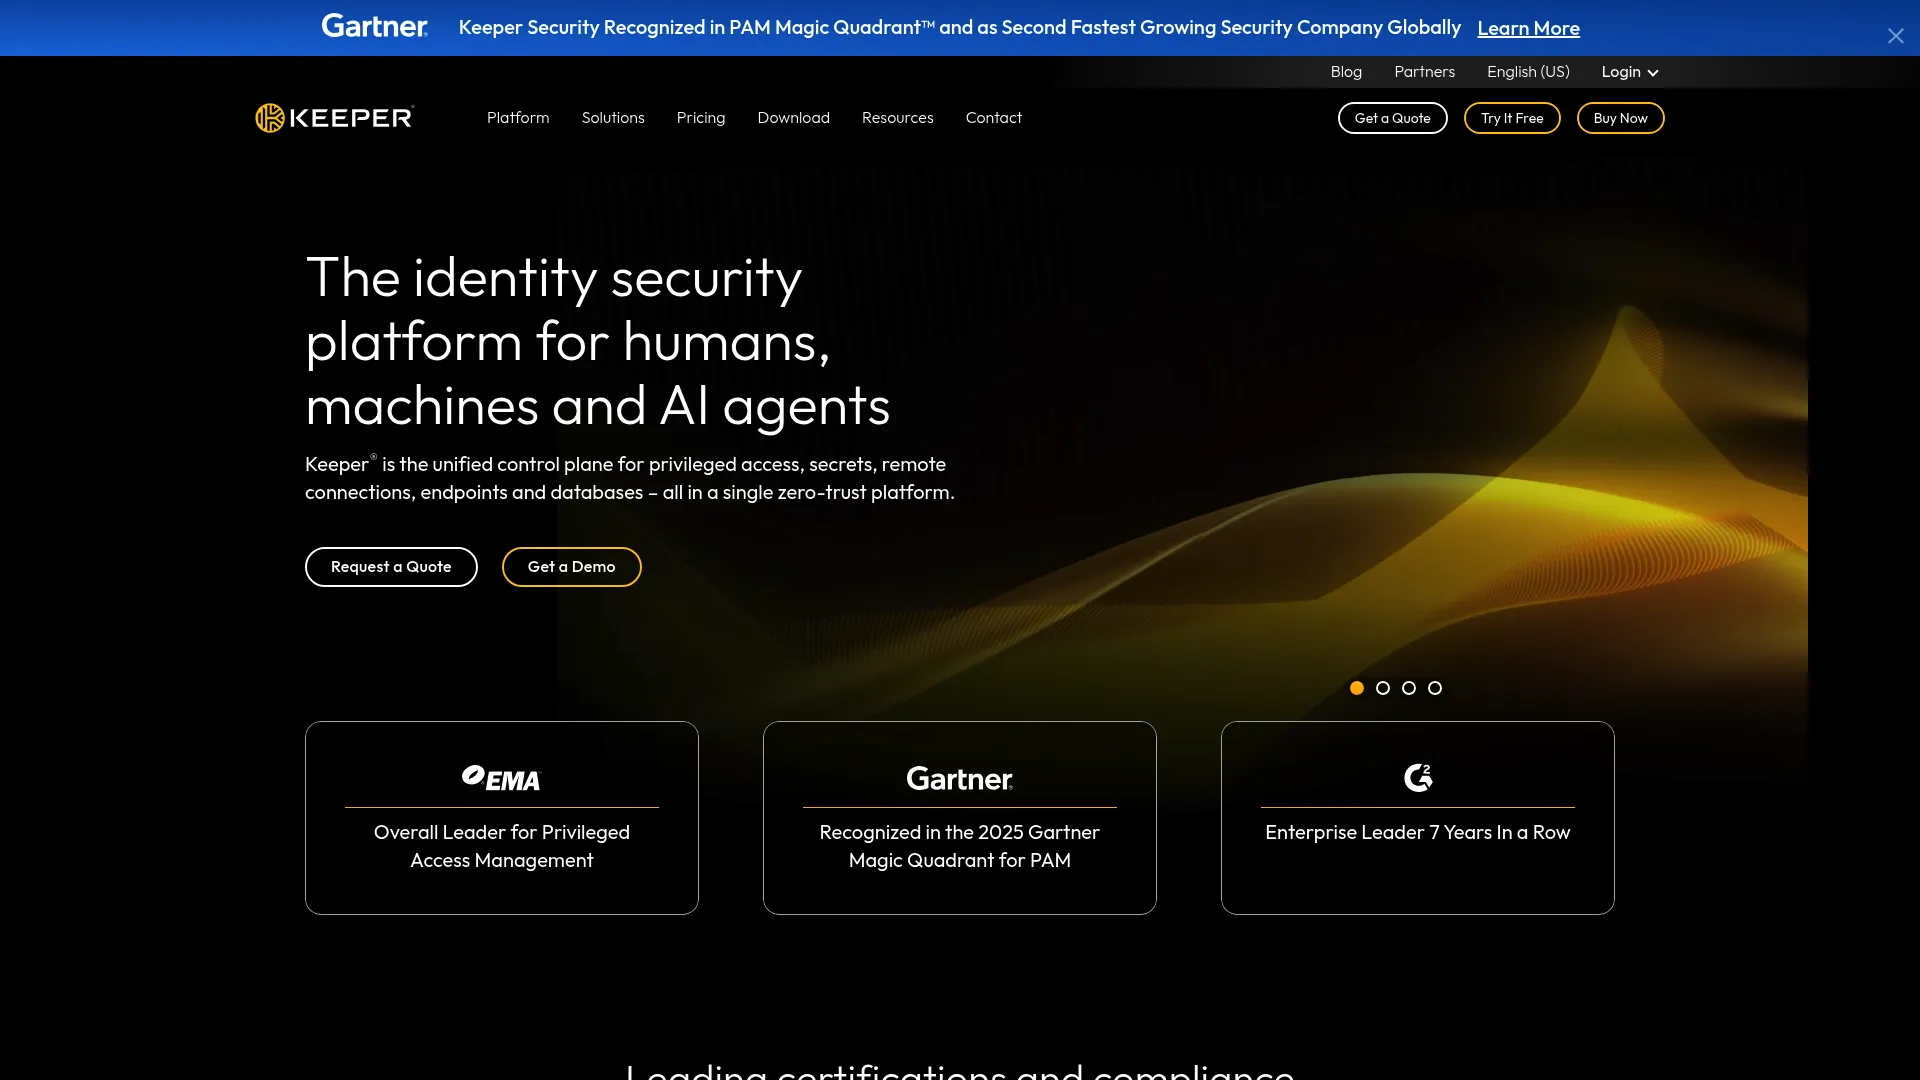Screen dimensions: 1920x1080
Task: Open the Platform menu
Action: pos(518,118)
